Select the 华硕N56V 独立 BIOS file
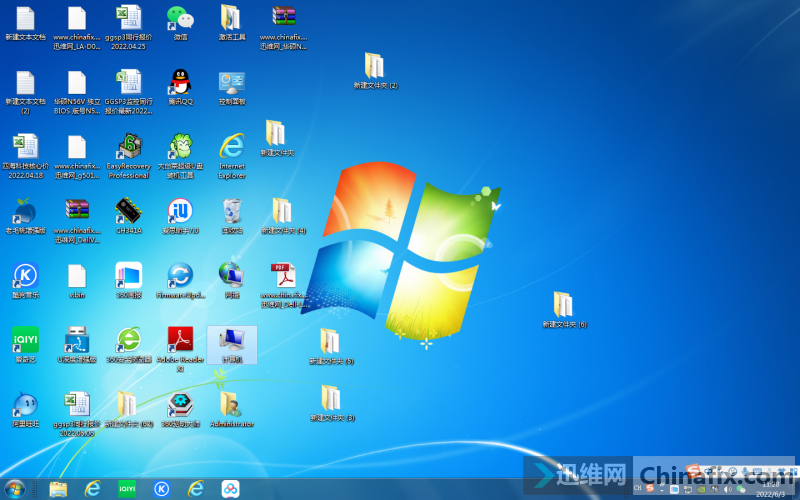The image size is (800, 500). [77, 91]
